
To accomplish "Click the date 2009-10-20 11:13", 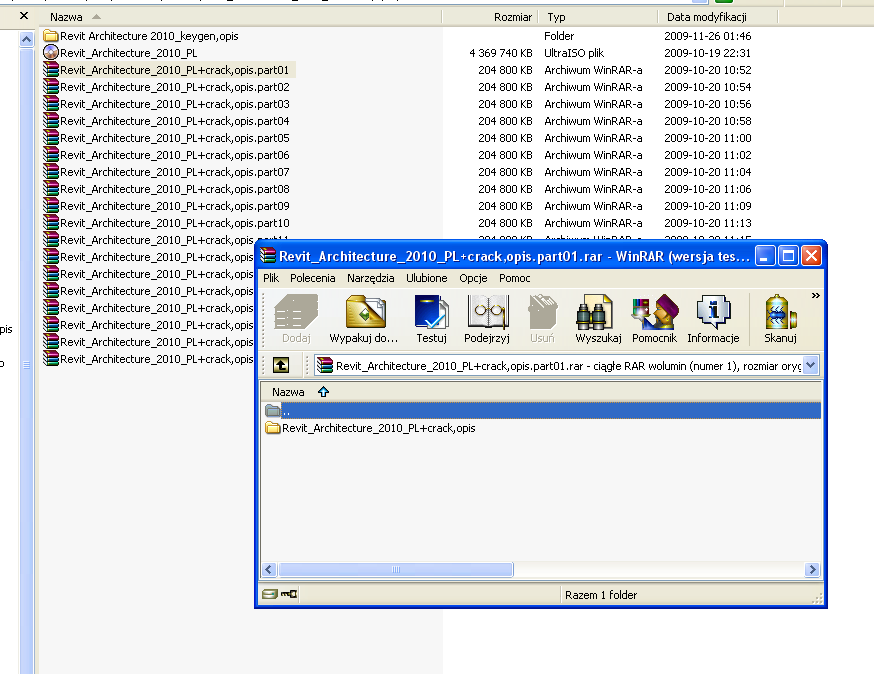I will [708, 223].
